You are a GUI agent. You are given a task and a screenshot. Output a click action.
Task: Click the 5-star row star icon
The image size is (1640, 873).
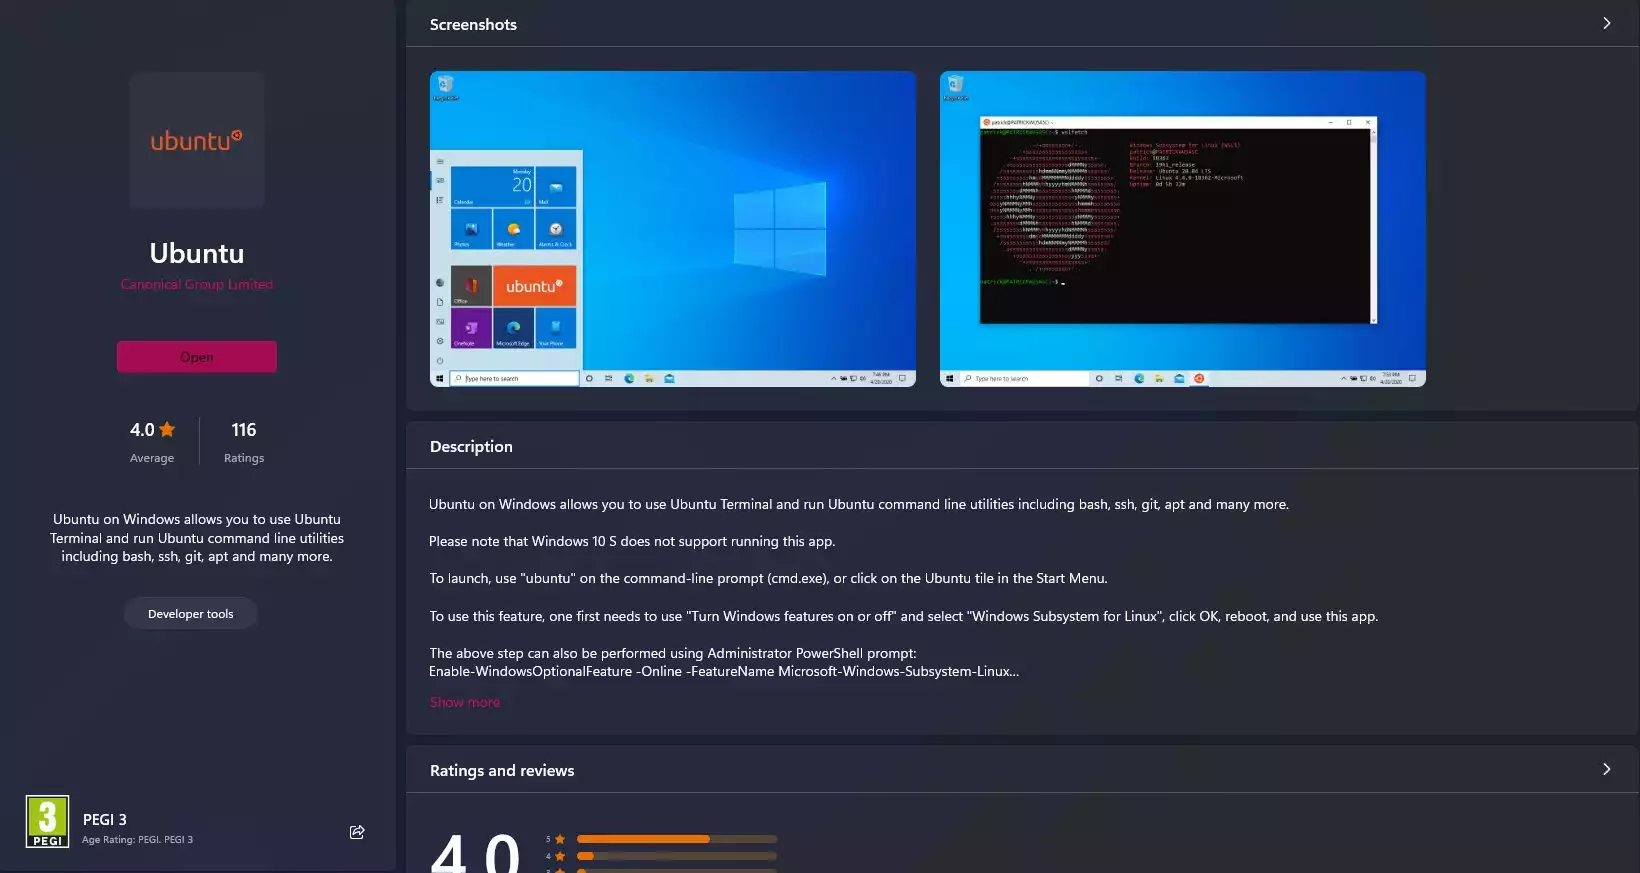point(560,839)
